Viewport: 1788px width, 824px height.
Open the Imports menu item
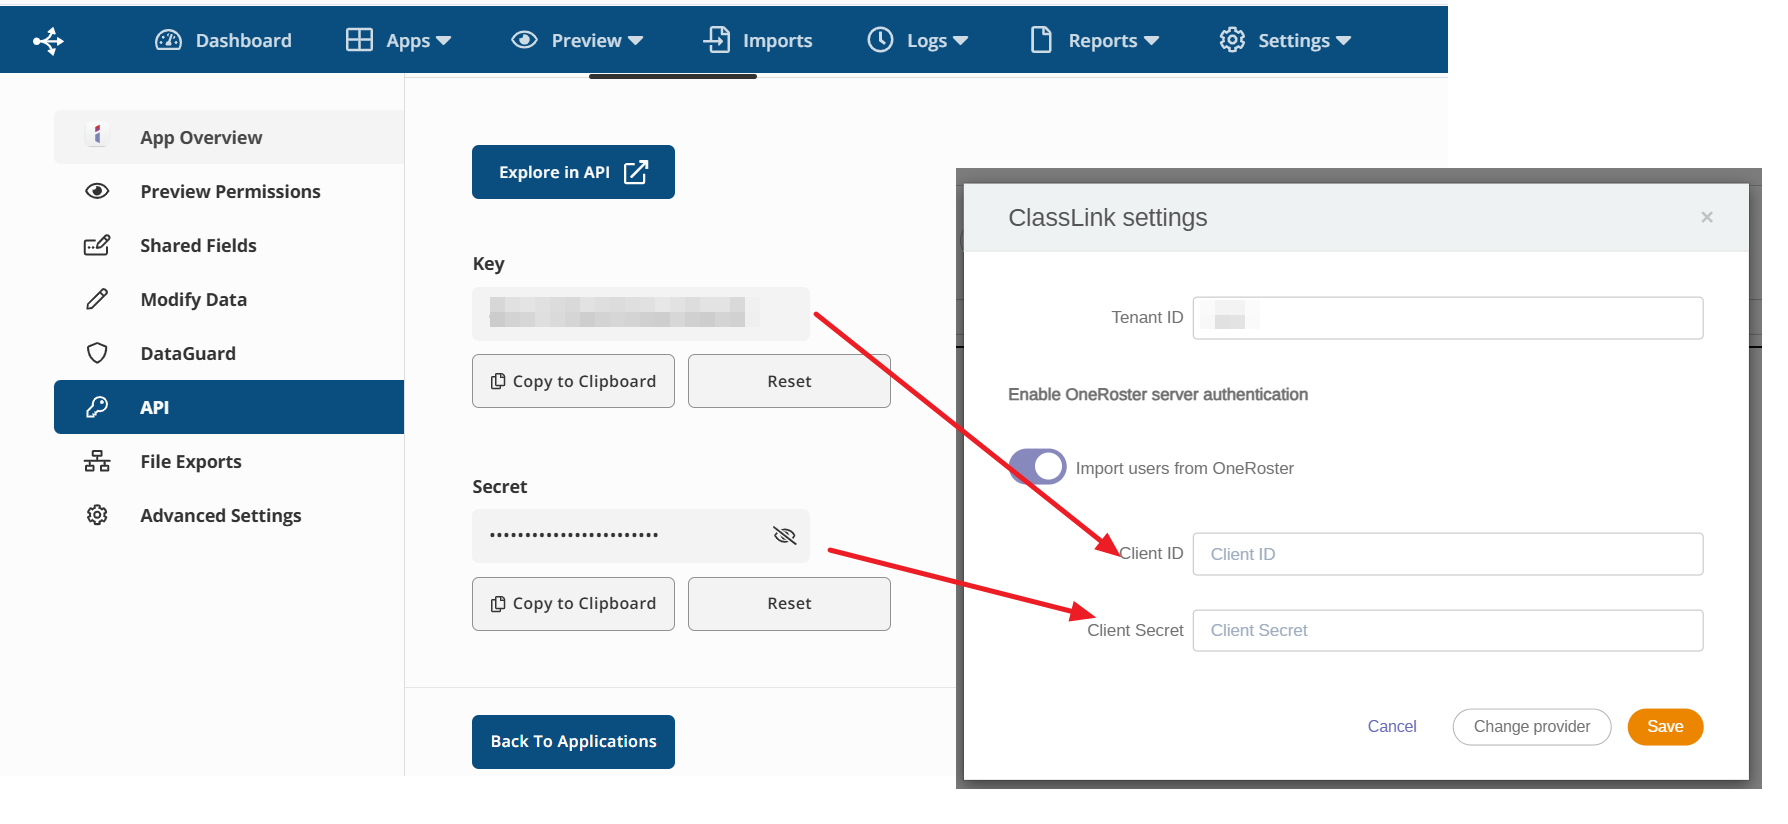coord(758,40)
